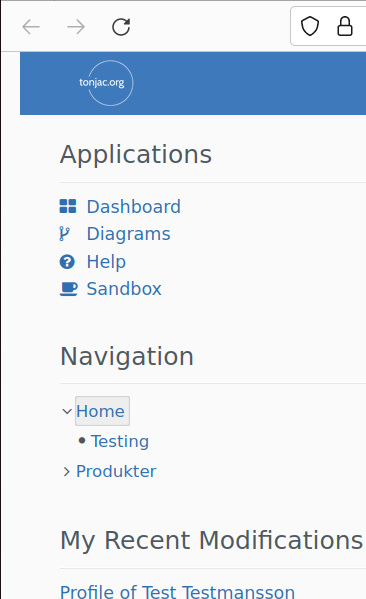Click the browser back arrow

[31, 27]
